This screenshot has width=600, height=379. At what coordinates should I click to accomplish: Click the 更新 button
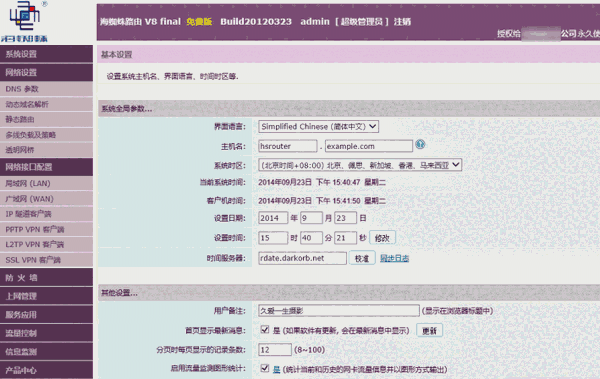429,330
